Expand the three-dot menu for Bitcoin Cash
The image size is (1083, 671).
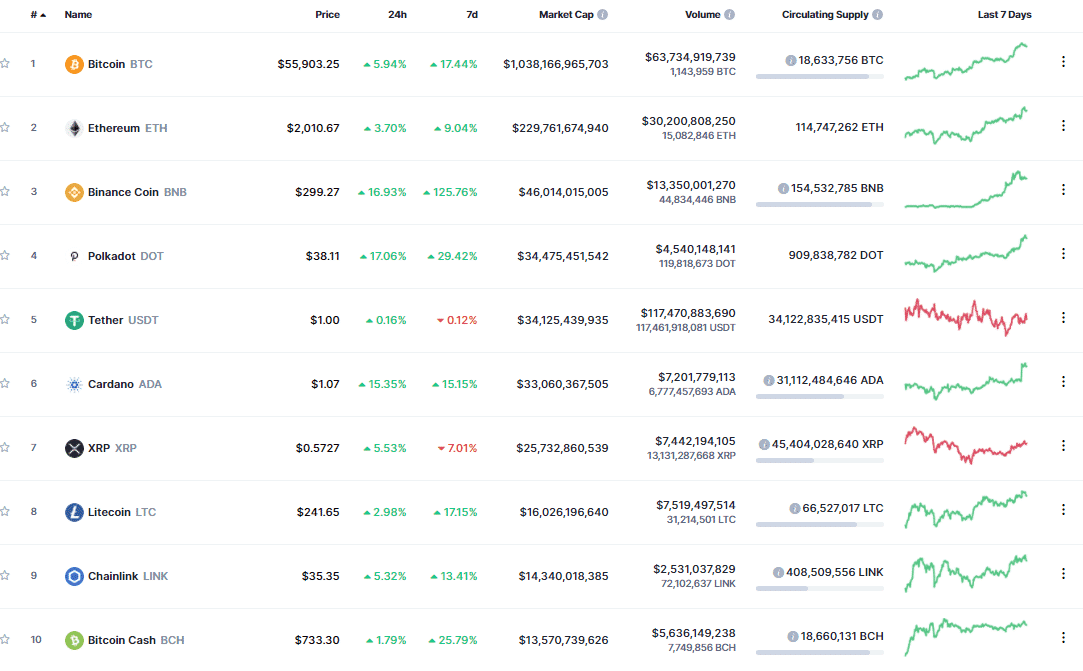1063,638
